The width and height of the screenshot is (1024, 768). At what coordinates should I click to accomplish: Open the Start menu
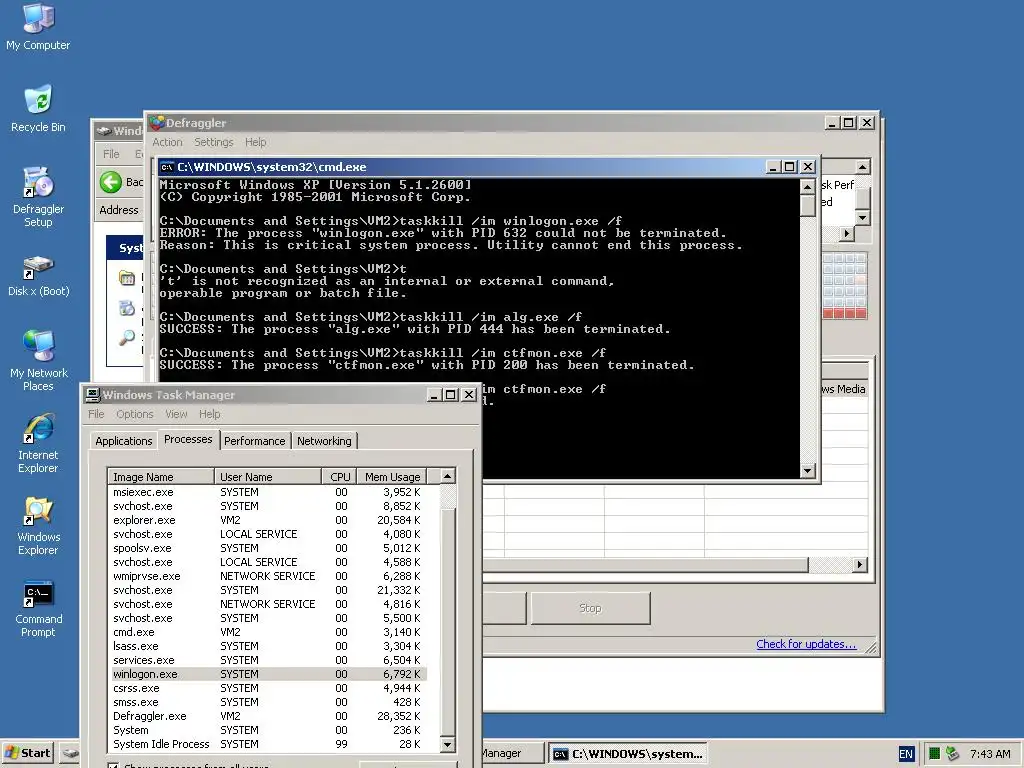tap(27, 753)
